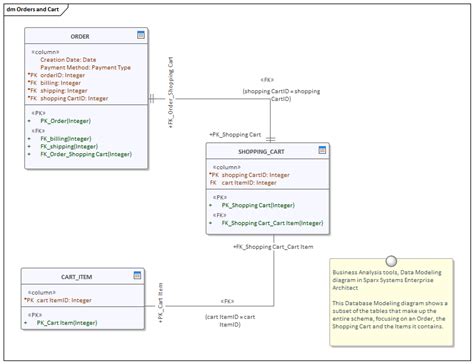Select the 'billing: Integer' column
Screen dimensions: 474x364
click(60, 83)
